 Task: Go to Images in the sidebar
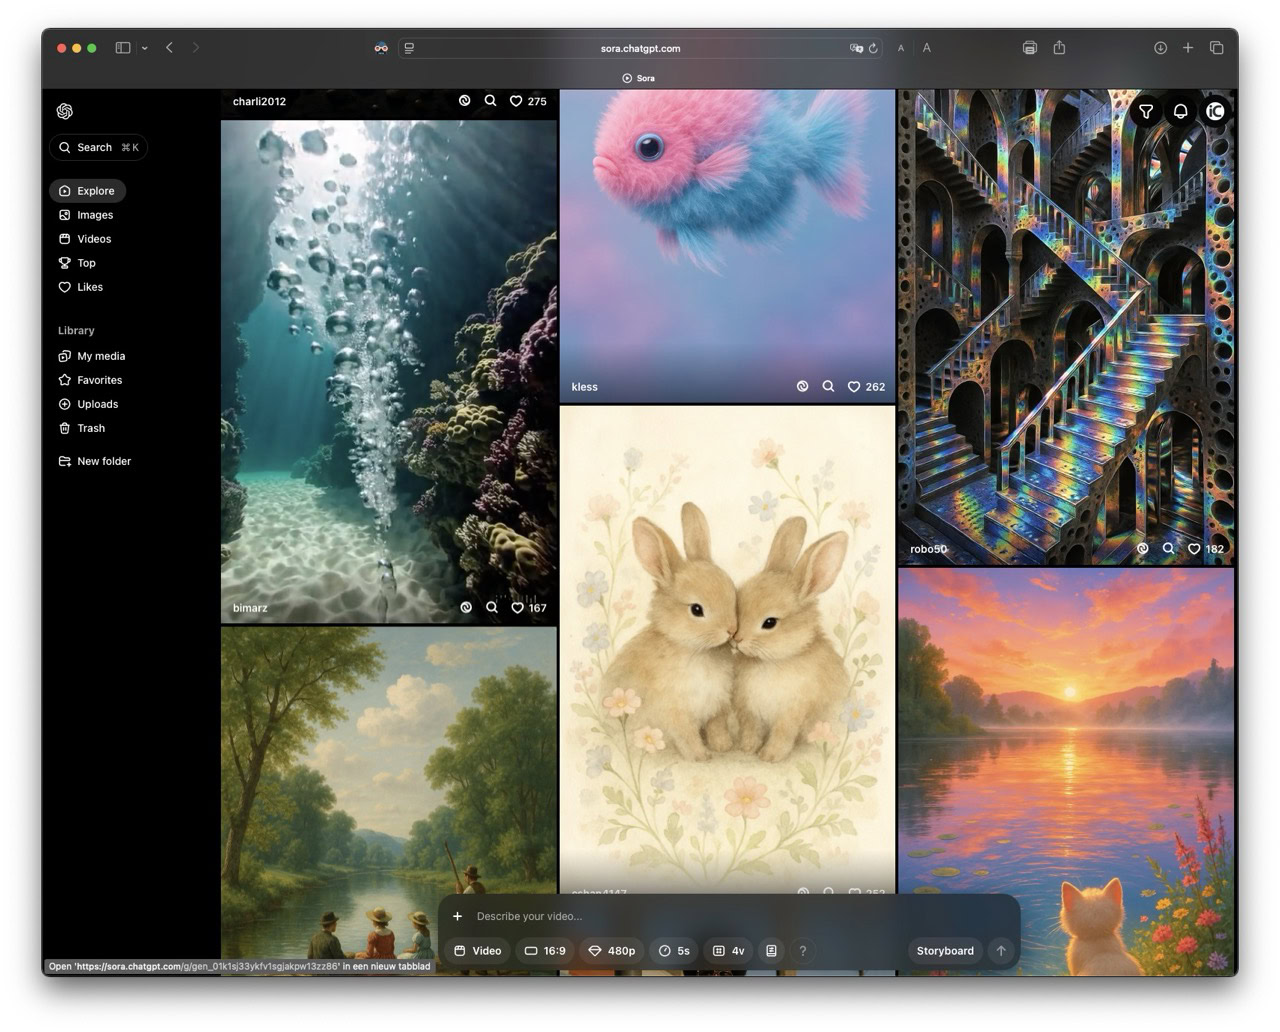(x=95, y=215)
